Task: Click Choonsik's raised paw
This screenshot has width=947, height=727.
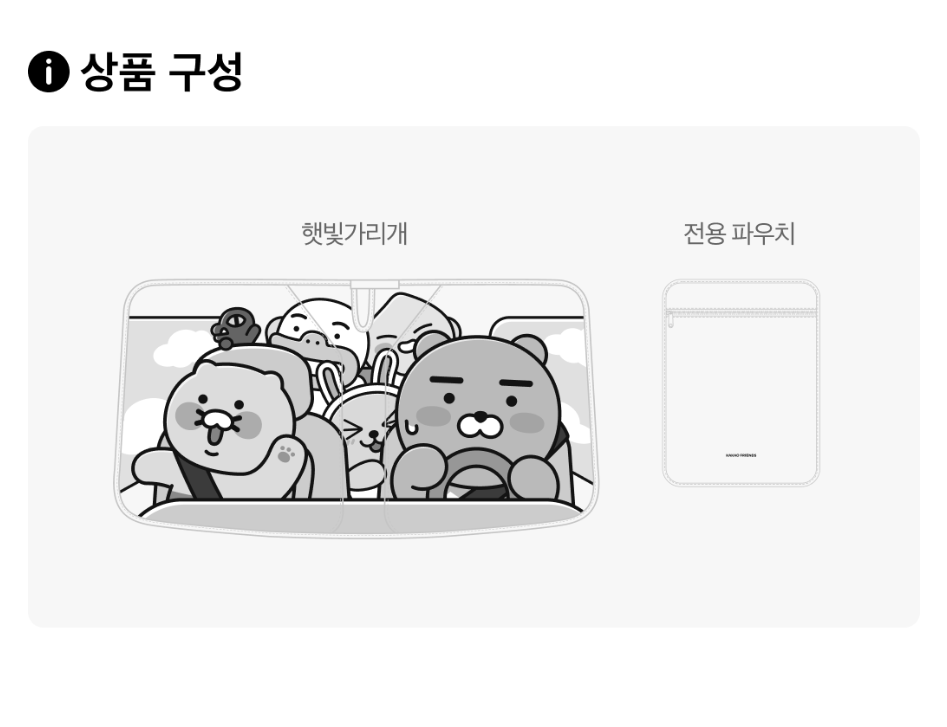Action: (286, 454)
